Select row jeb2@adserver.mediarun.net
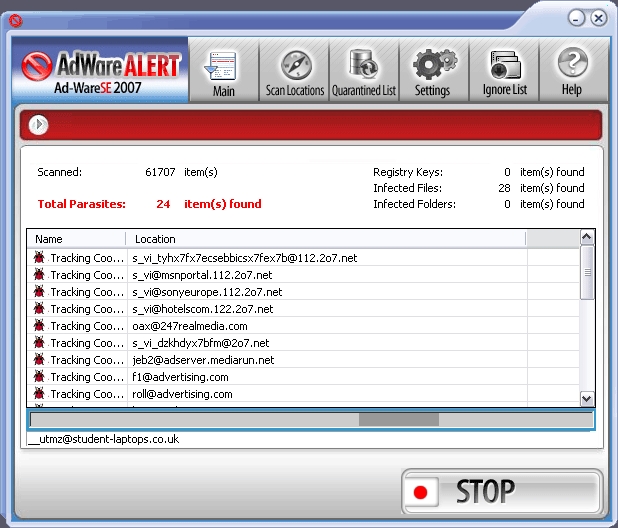This screenshot has width=618, height=528. point(303,360)
